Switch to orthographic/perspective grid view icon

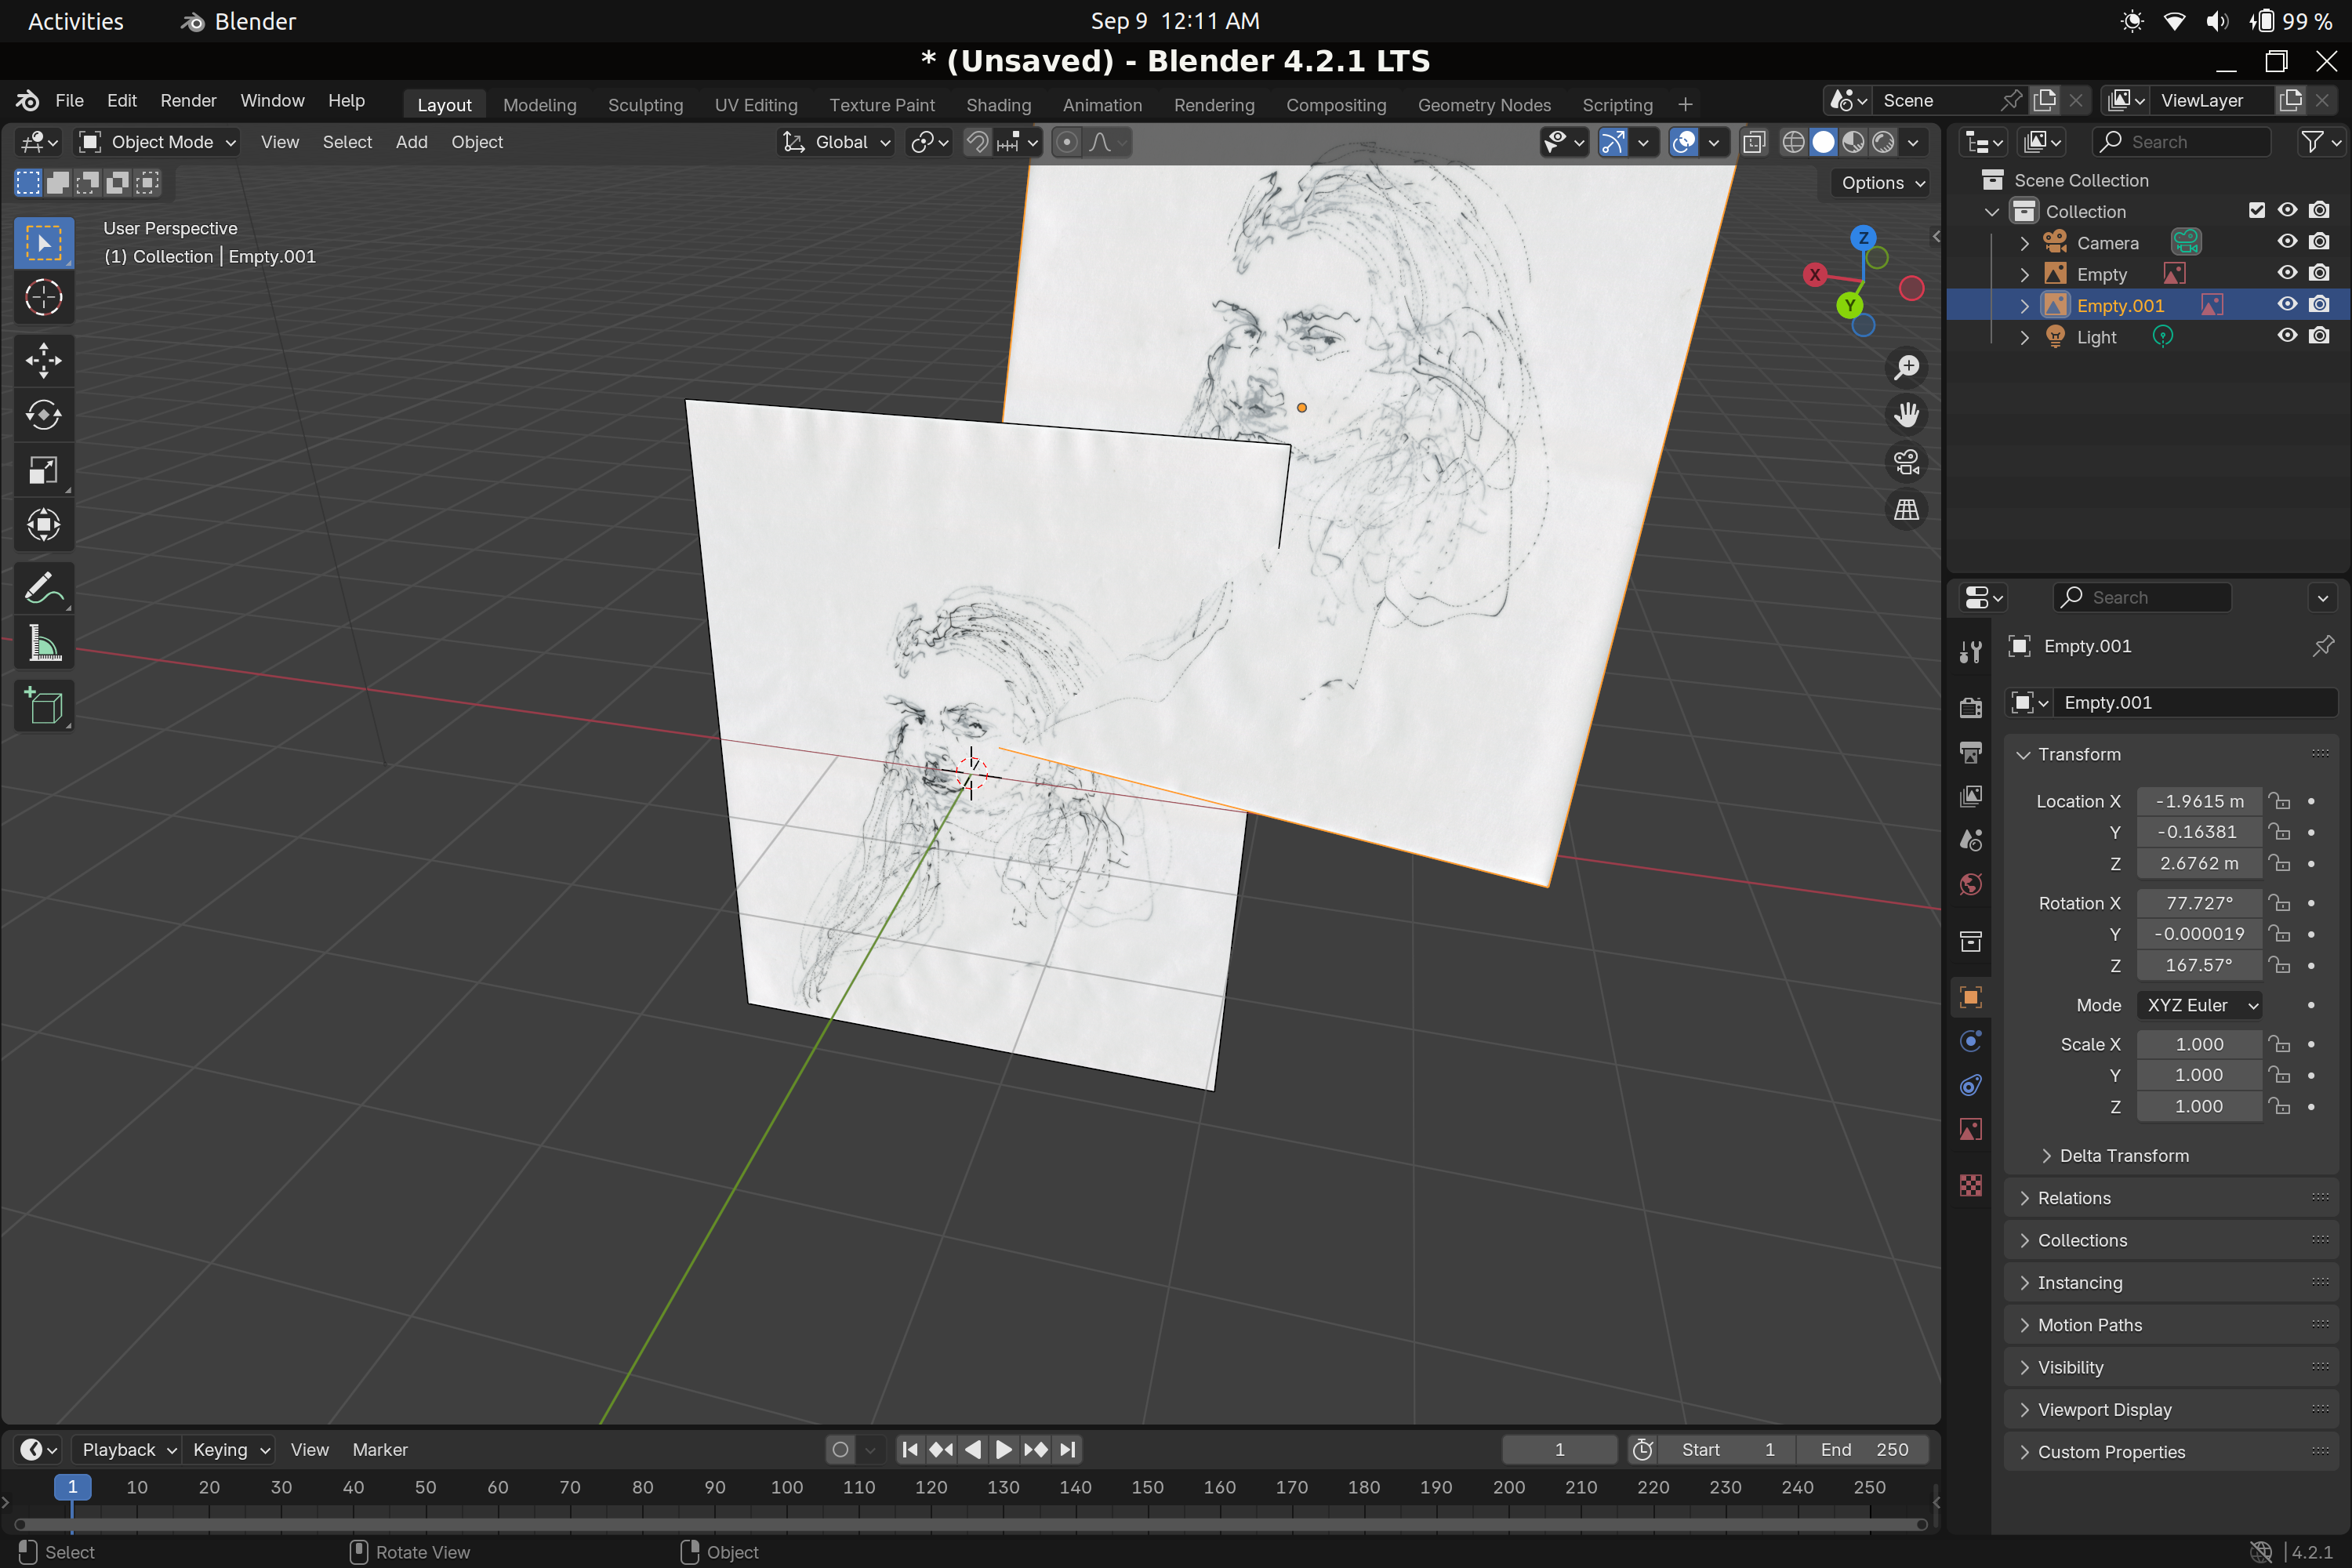(1906, 510)
